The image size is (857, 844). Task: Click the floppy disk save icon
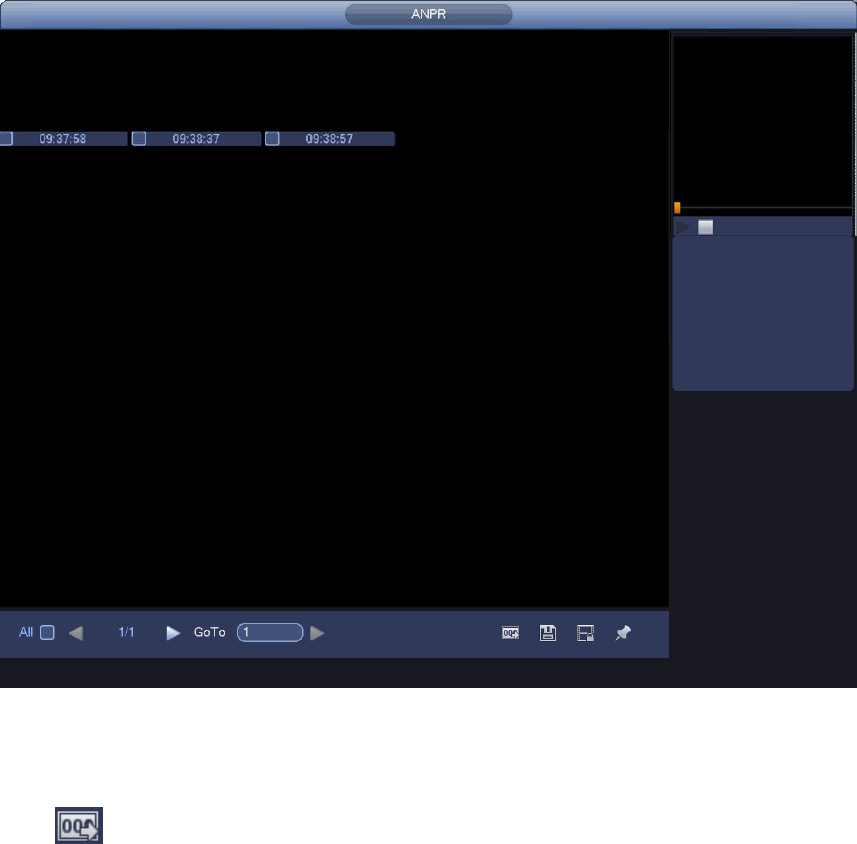(548, 633)
